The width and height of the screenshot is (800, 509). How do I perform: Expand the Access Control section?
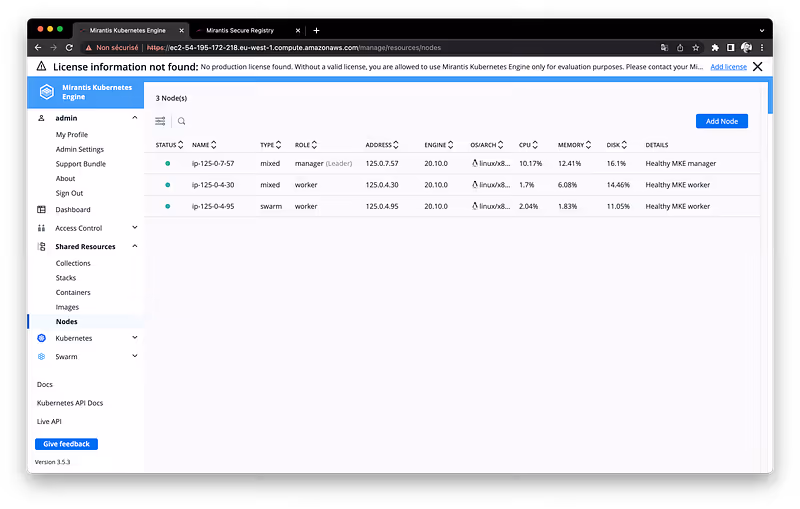[x=135, y=228]
